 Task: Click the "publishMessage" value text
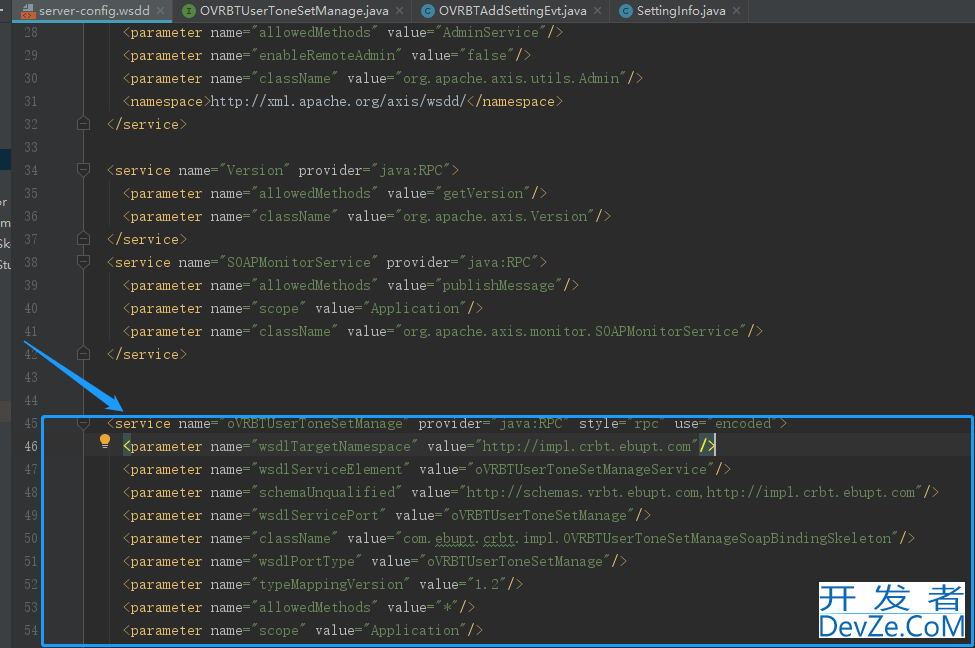point(499,285)
